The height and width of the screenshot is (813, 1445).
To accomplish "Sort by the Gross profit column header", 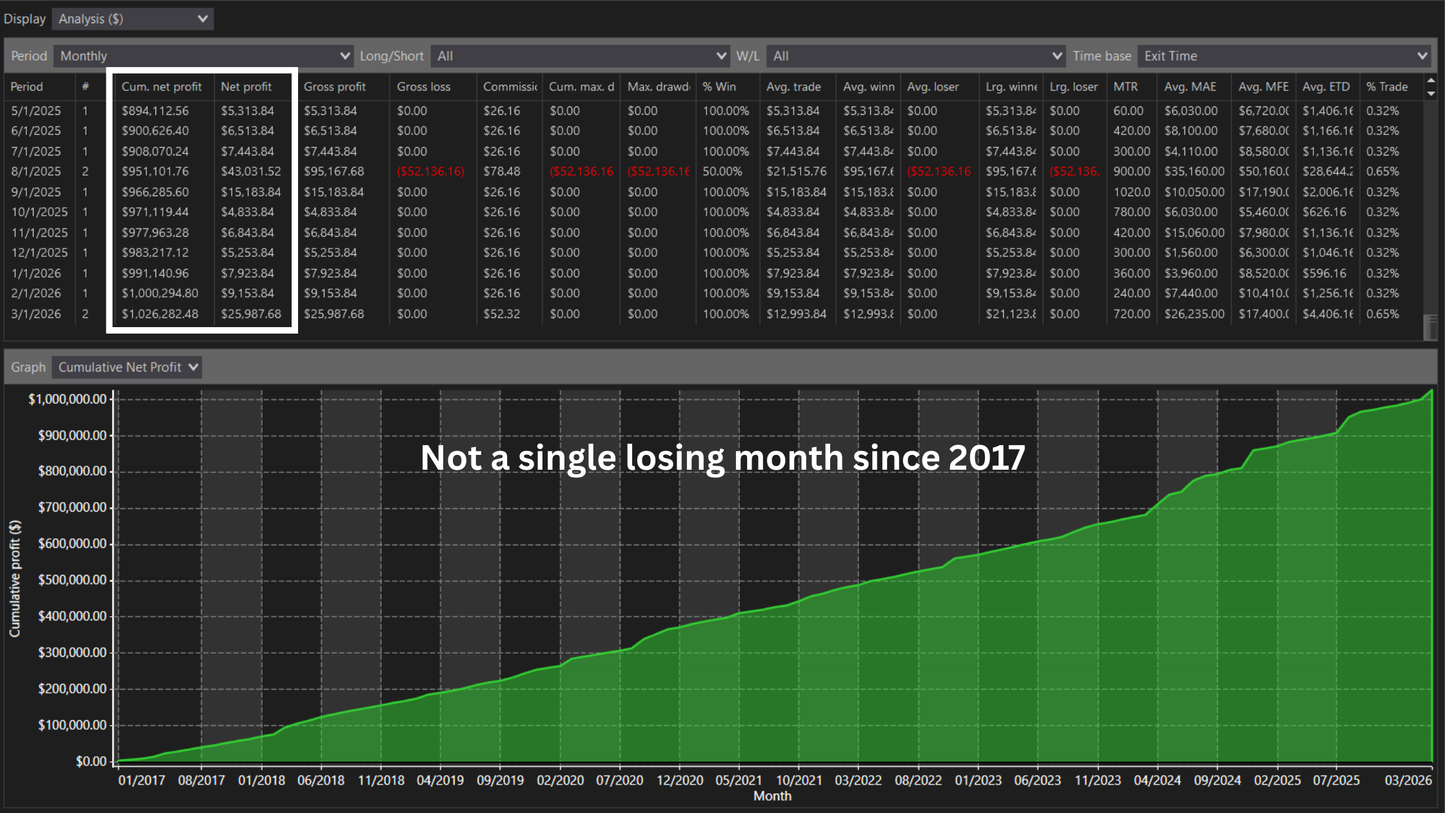I will (x=343, y=87).
